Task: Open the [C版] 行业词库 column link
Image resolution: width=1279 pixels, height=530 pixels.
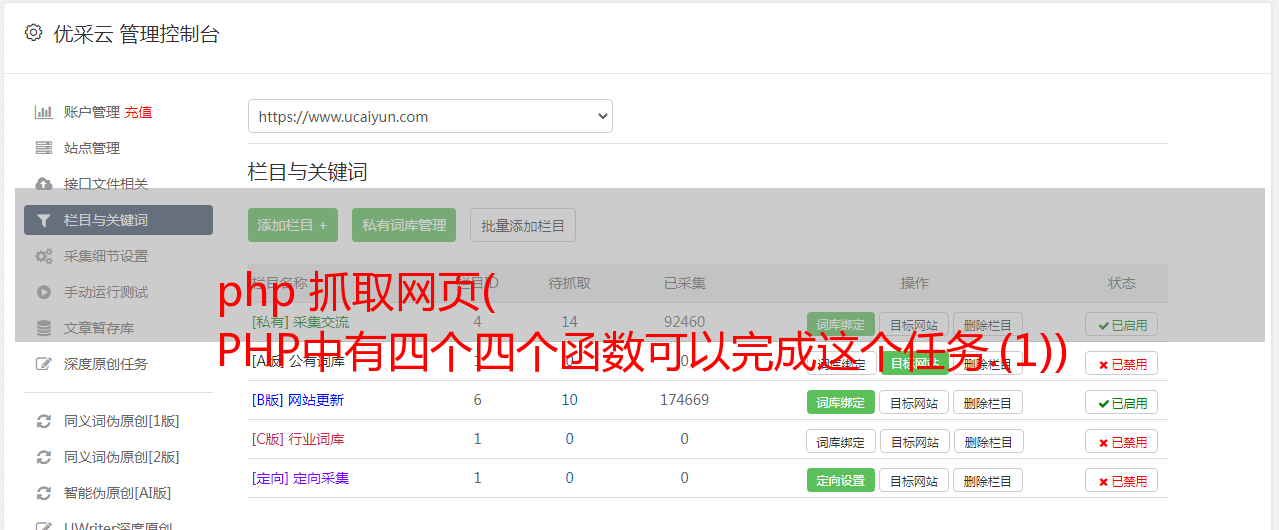Action: pyautogui.click(x=298, y=439)
